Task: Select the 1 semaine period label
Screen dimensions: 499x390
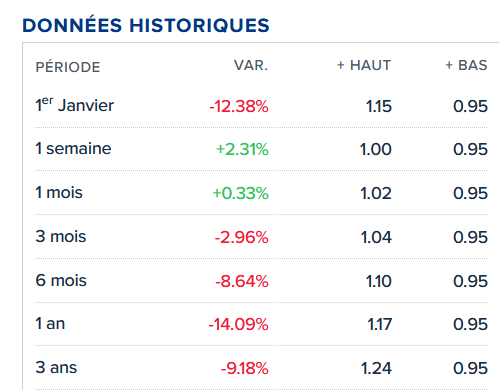Action: (73, 148)
